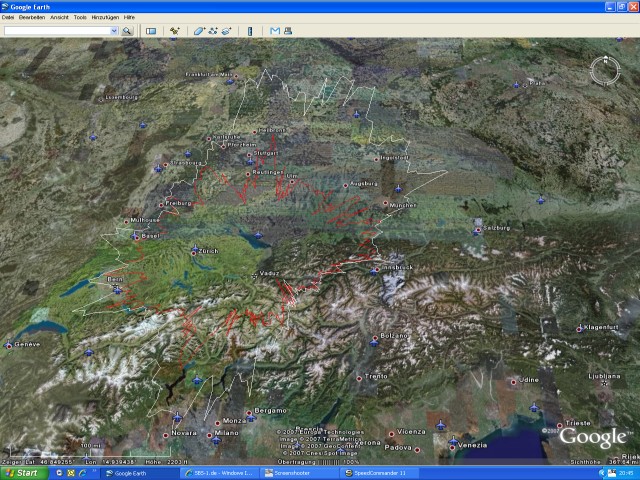This screenshot has width=640, height=480.
Task: Click Internet Explorer quick launch icon
Action: click(83, 473)
